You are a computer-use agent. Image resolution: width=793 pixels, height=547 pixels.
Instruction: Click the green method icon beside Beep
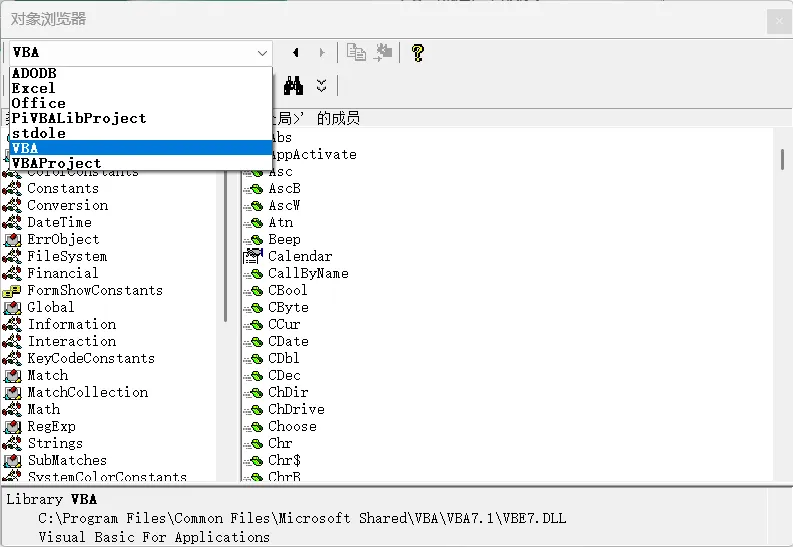pyautogui.click(x=254, y=240)
